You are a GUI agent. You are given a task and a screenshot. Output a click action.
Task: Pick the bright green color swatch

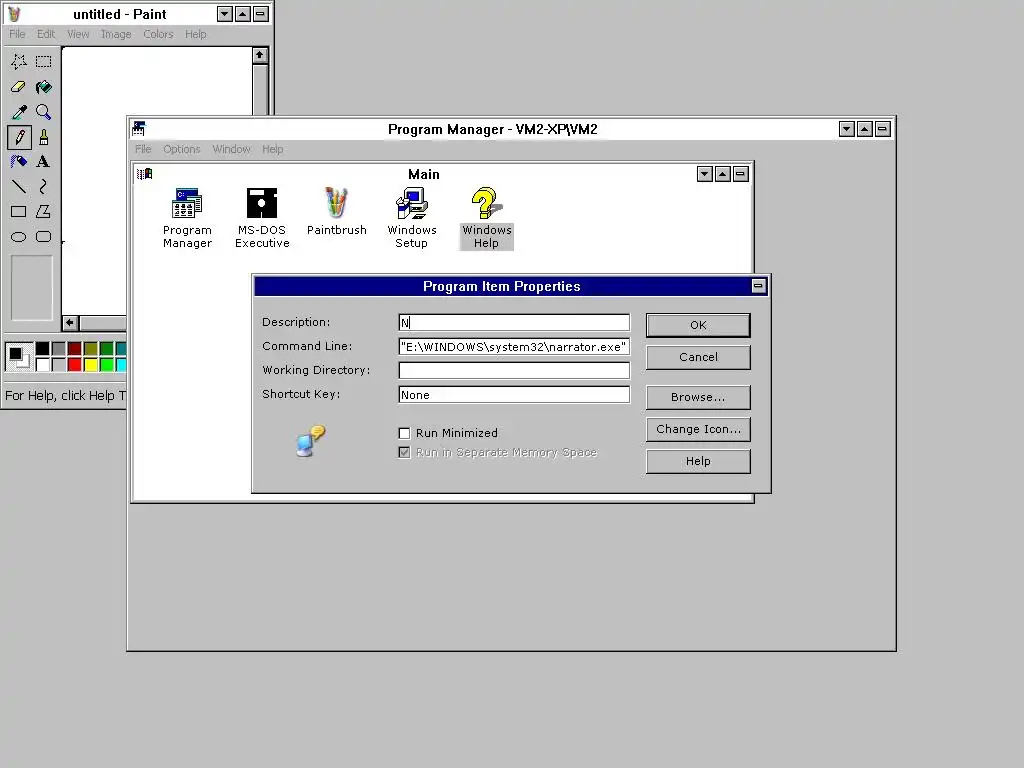[x=106, y=364]
